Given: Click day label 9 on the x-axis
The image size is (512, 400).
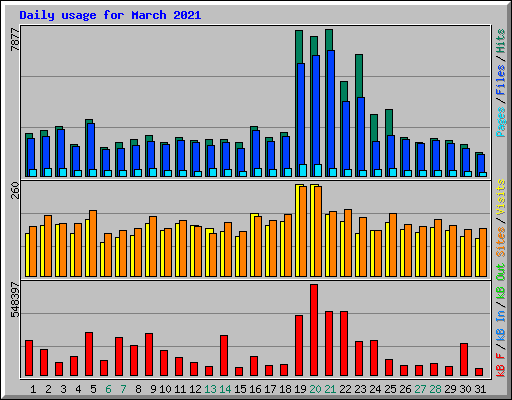Looking at the screenshot, I should coord(153,389).
